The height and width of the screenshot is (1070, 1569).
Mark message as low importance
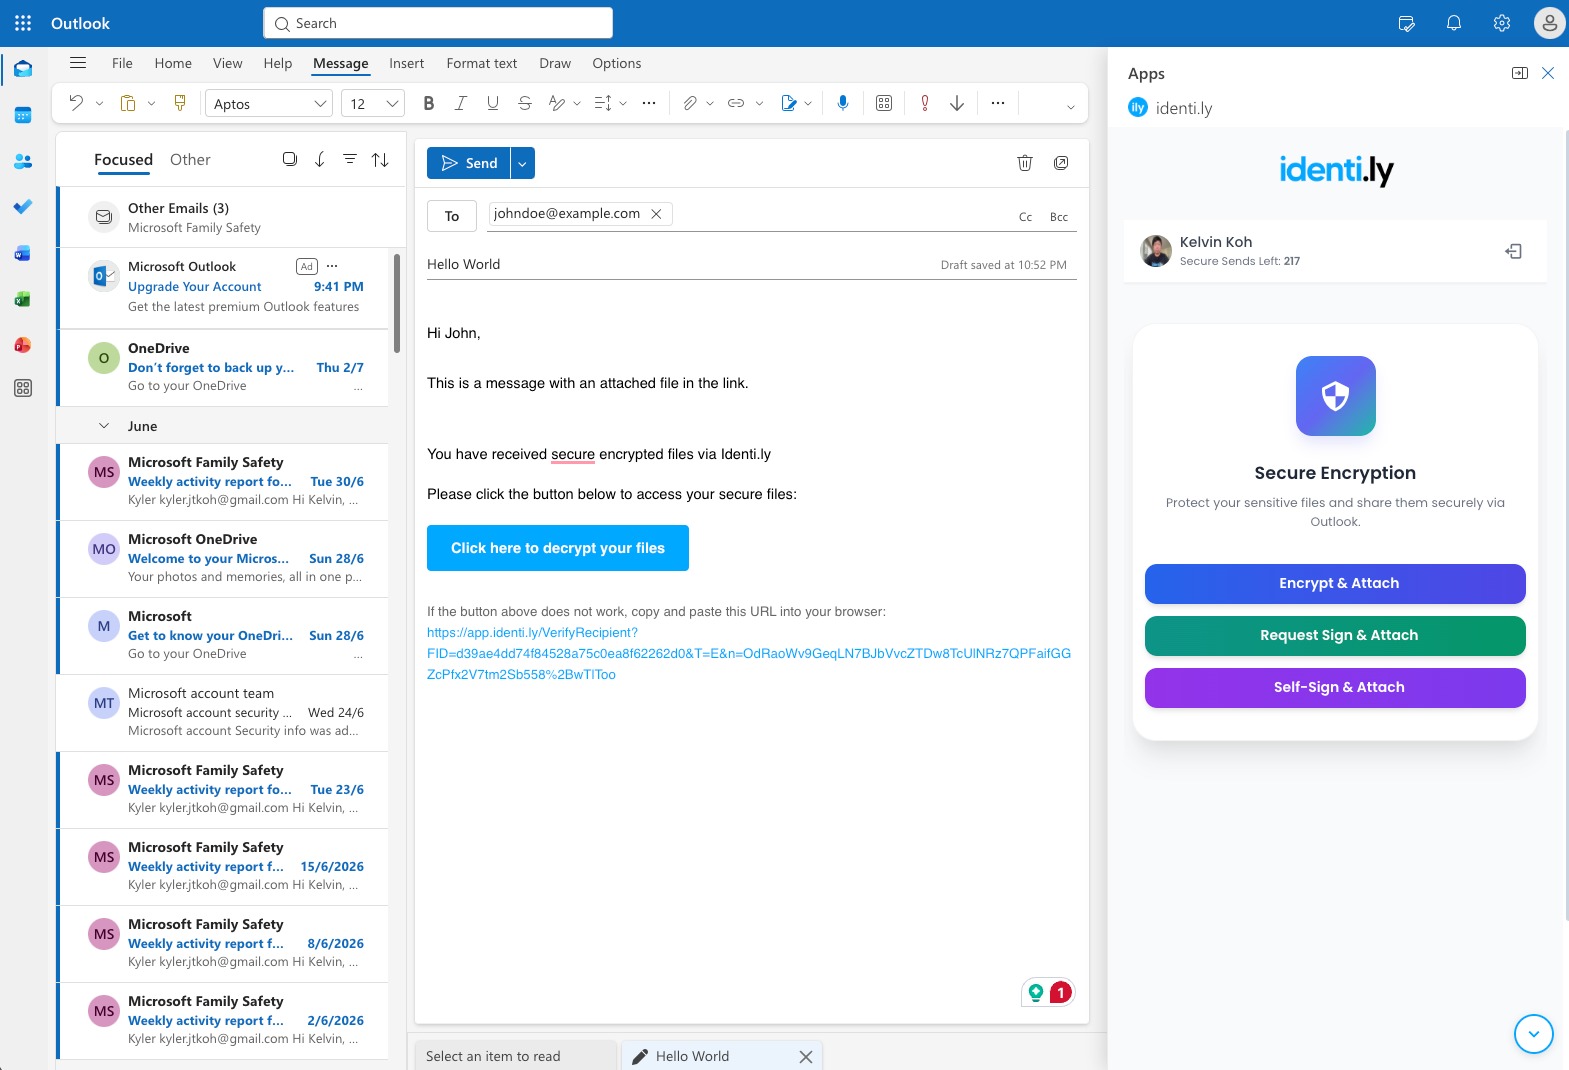pos(957,103)
